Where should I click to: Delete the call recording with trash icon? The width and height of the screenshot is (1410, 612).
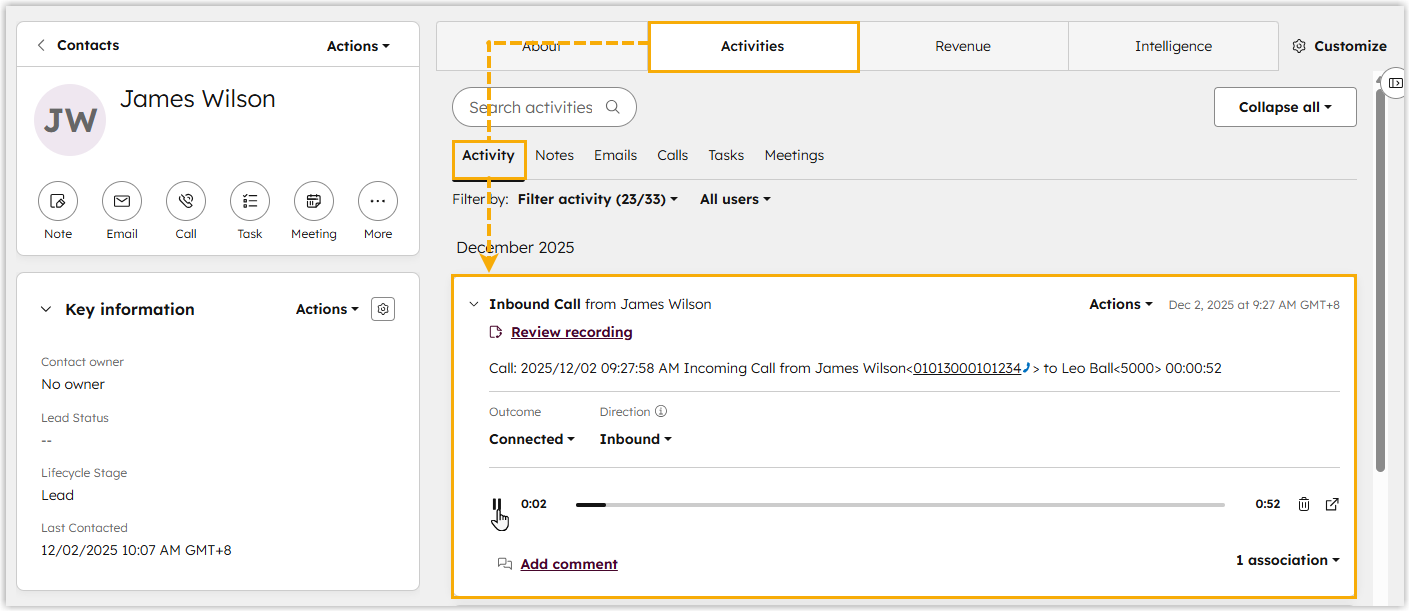pos(1304,504)
